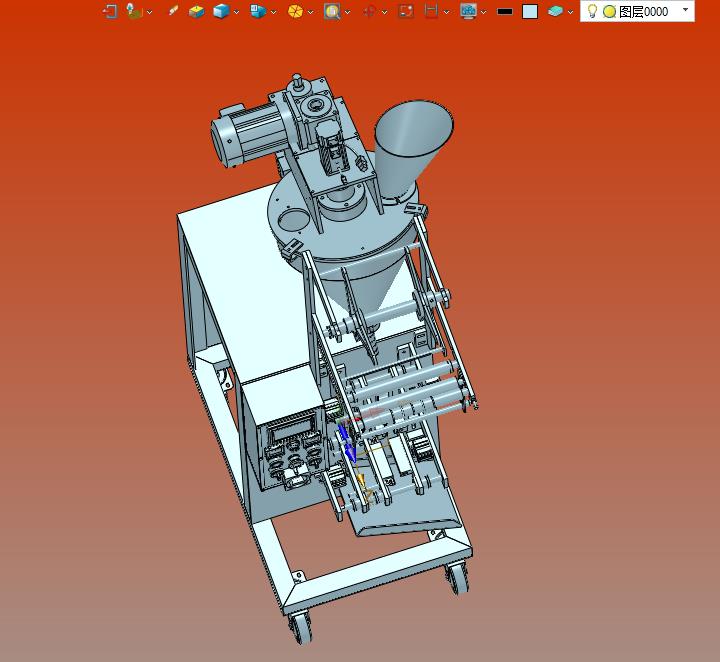This screenshot has width=720, height=662.
Task: Click the black line-style swatch
Action: [x=505, y=11]
